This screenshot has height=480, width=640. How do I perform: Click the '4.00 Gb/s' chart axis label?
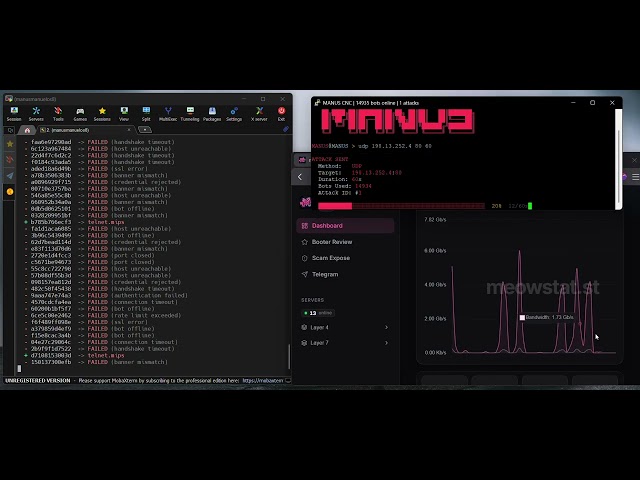click(435, 284)
